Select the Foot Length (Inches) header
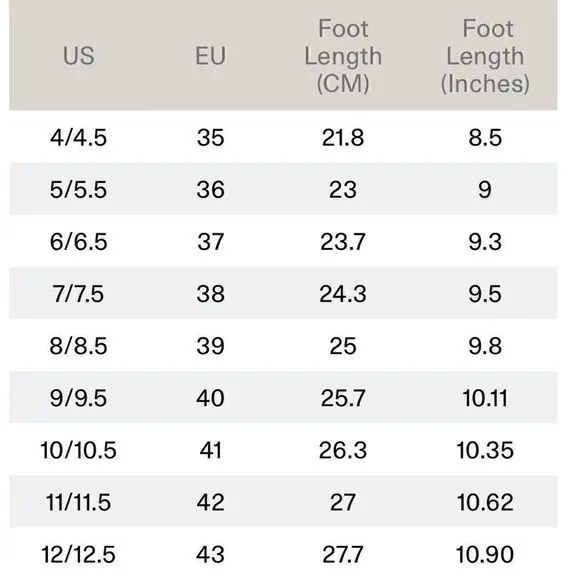Screen dimensions: 580x580 (485, 56)
